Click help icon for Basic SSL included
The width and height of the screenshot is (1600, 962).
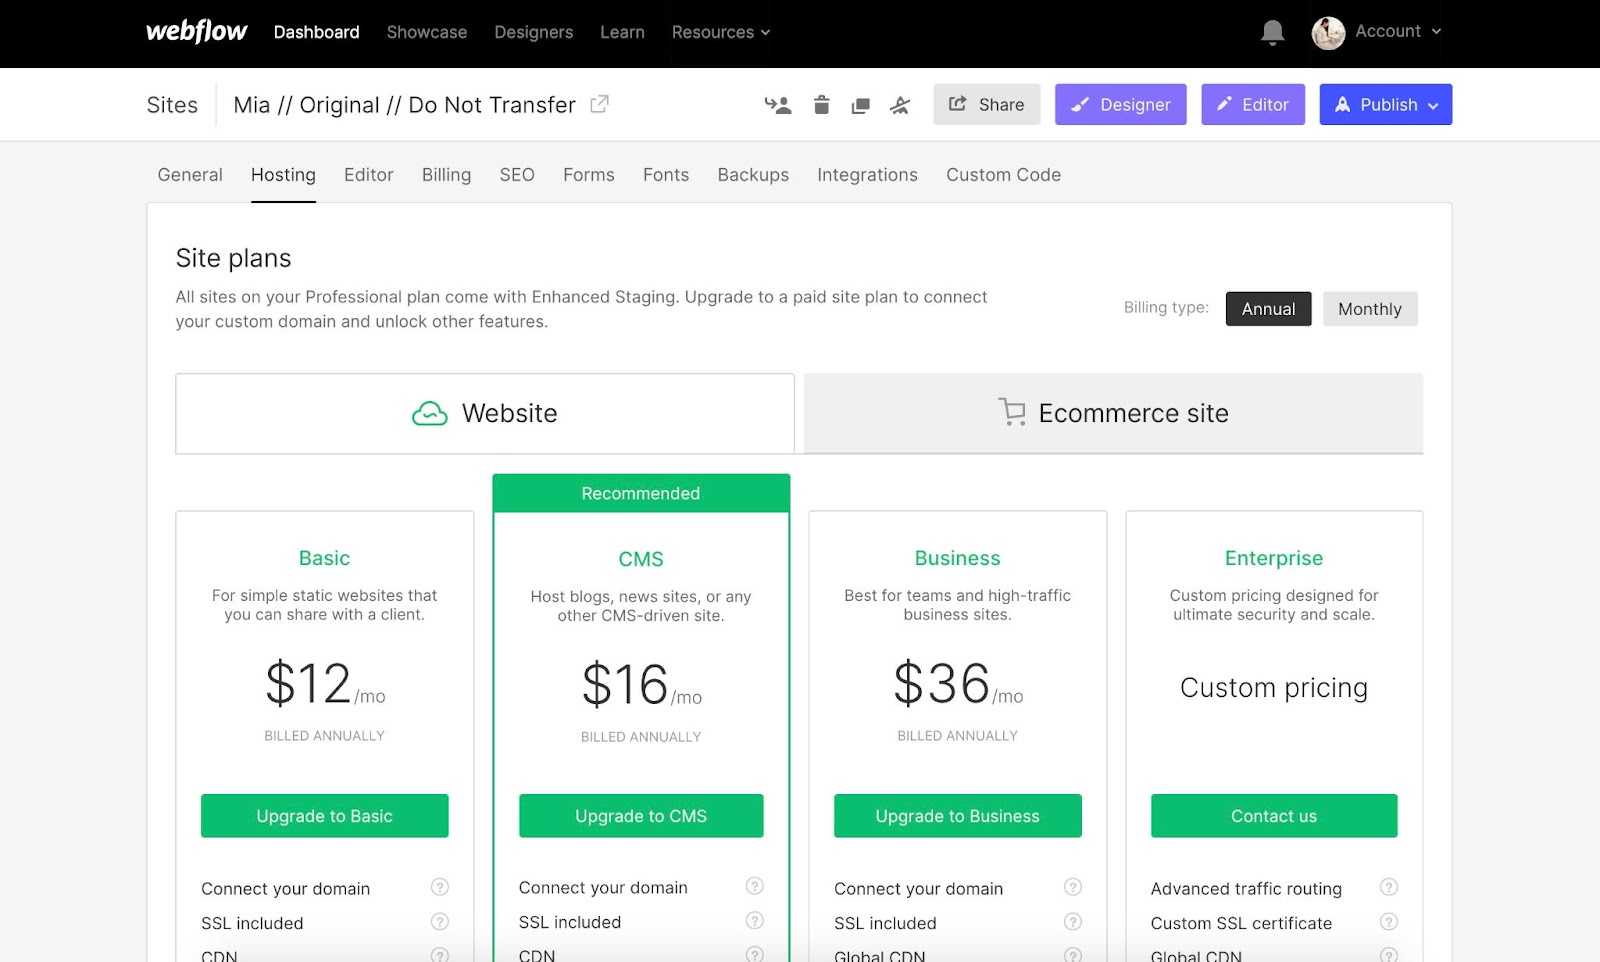click(x=440, y=922)
